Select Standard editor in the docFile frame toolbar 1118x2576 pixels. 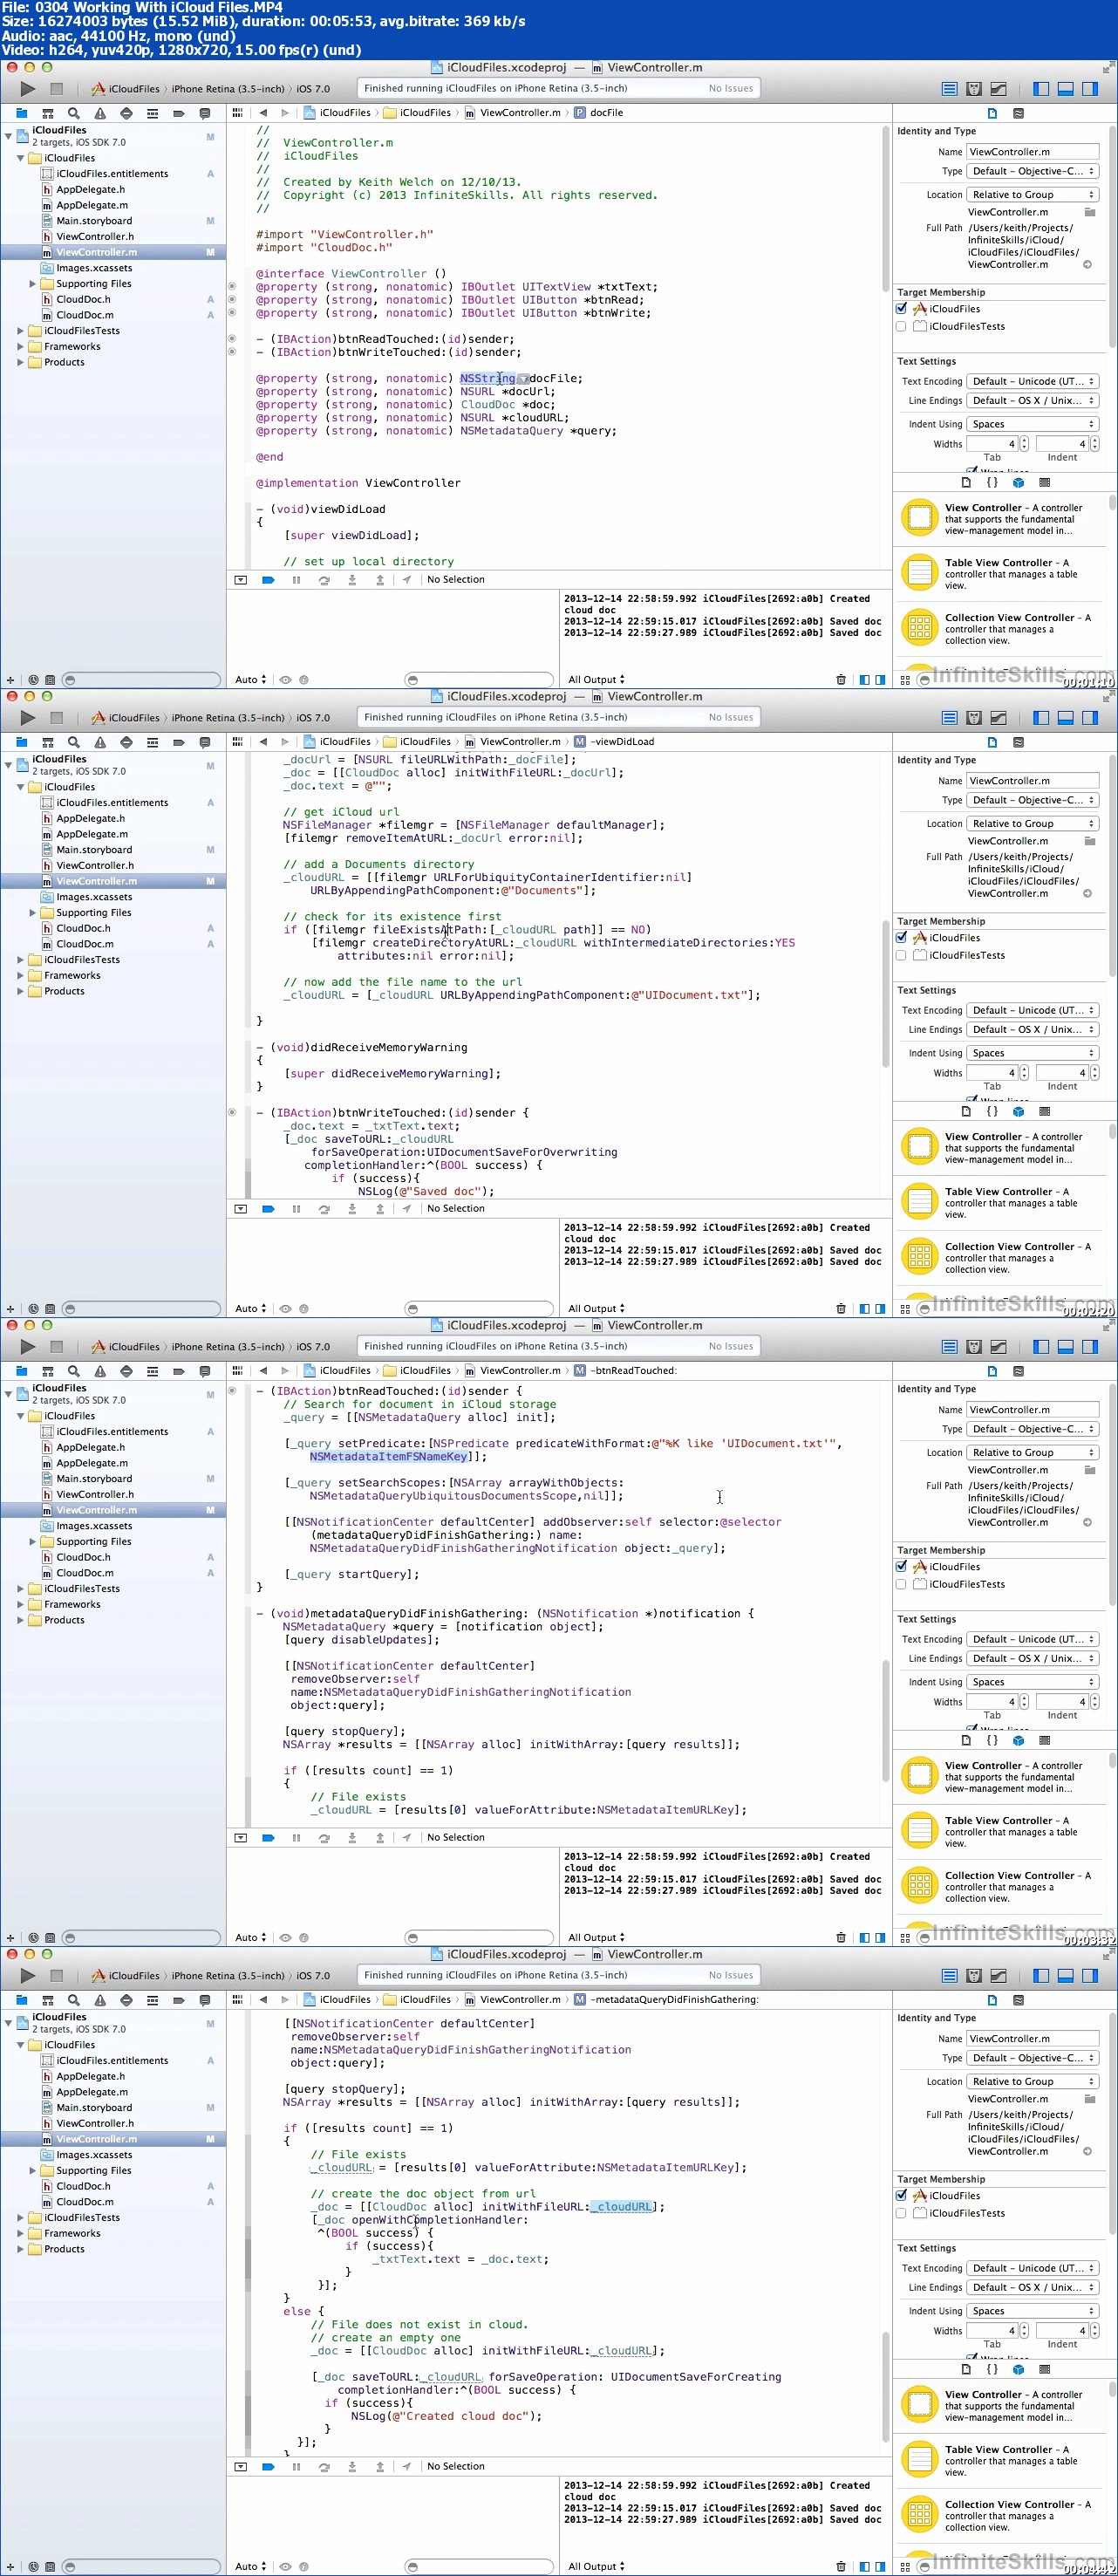tap(949, 89)
